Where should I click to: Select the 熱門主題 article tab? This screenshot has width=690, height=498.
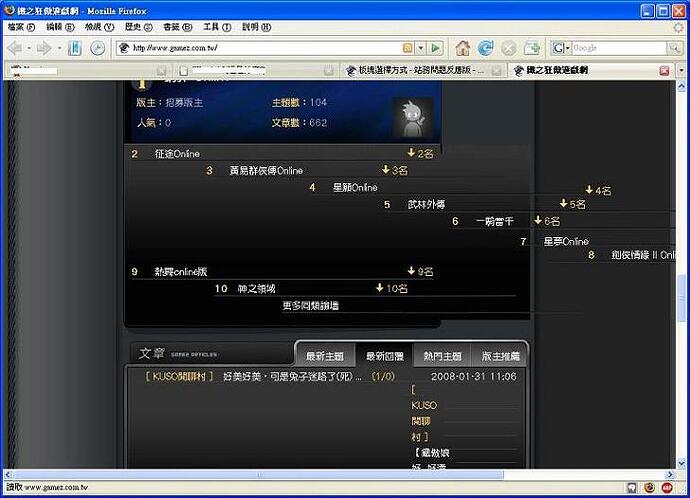click(x=442, y=355)
